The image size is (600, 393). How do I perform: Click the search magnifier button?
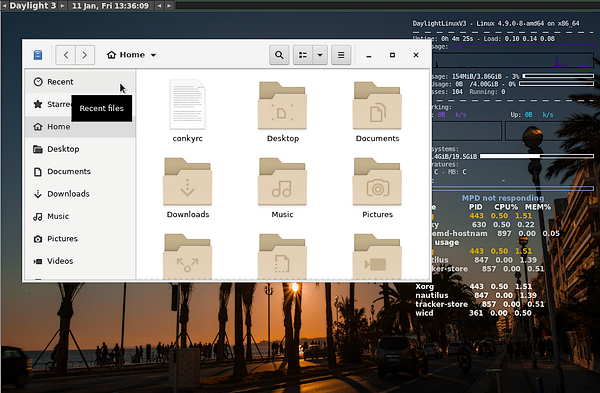pos(279,55)
